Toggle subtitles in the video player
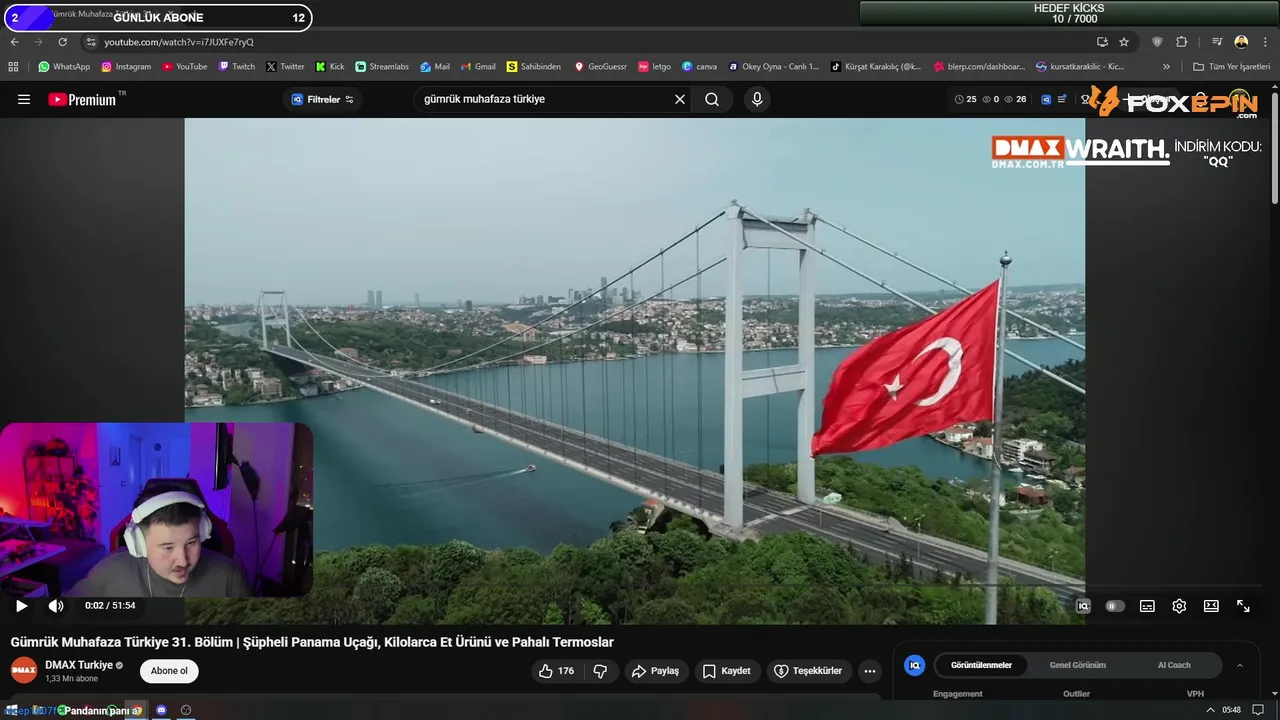1280x720 pixels. click(x=1147, y=606)
